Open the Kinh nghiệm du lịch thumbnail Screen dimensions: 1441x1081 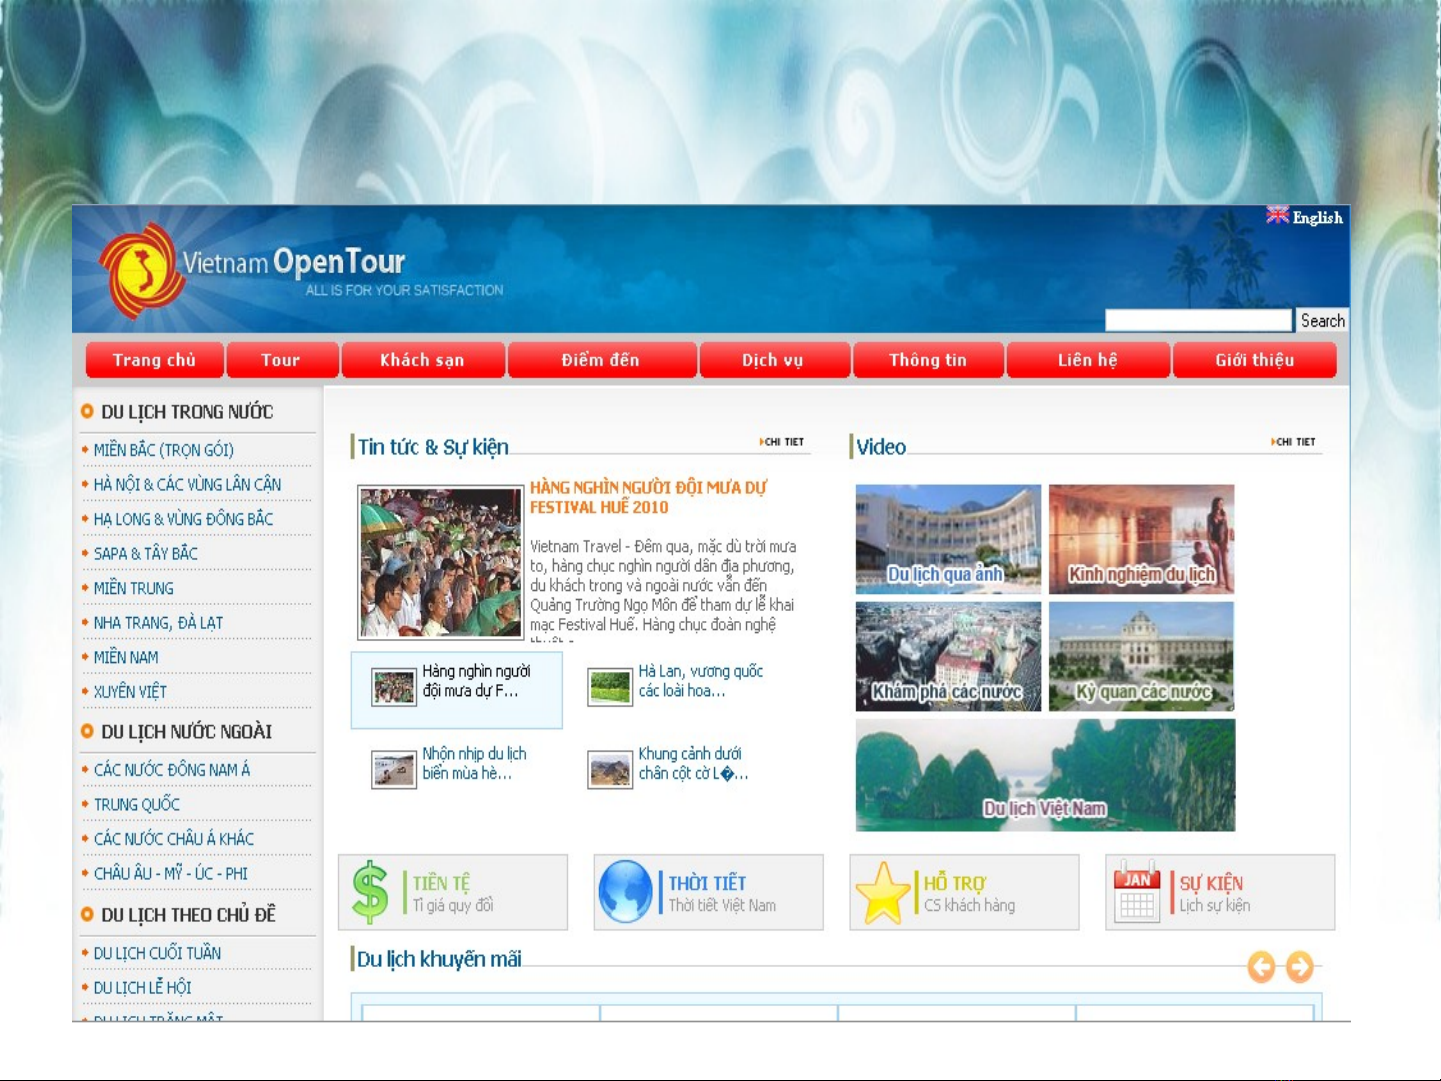pos(1141,540)
